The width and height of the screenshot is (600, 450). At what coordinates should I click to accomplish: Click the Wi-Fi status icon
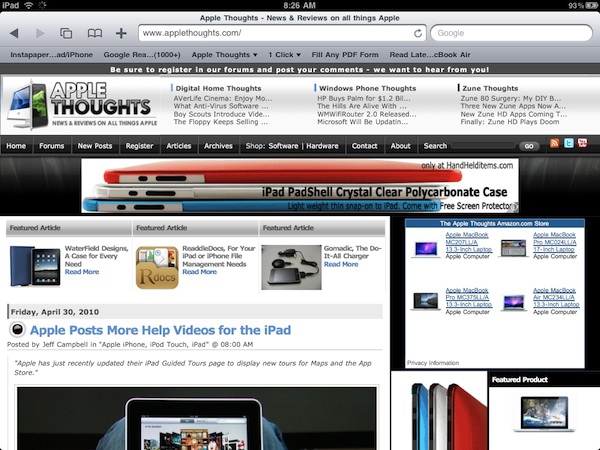click(x=29, y=5)
